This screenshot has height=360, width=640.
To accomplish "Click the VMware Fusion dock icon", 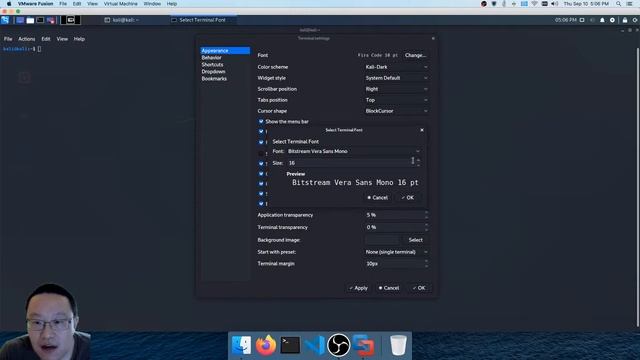I will point(363,345).
